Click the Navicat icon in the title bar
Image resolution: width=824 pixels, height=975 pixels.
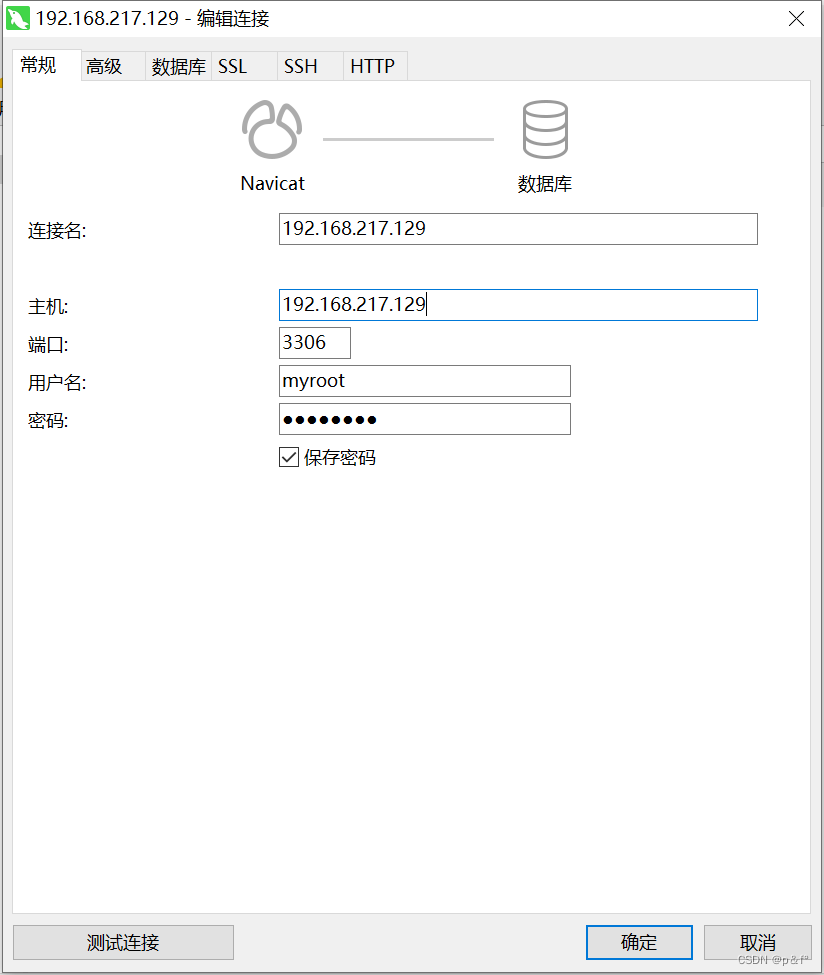(x=18, y=18)
